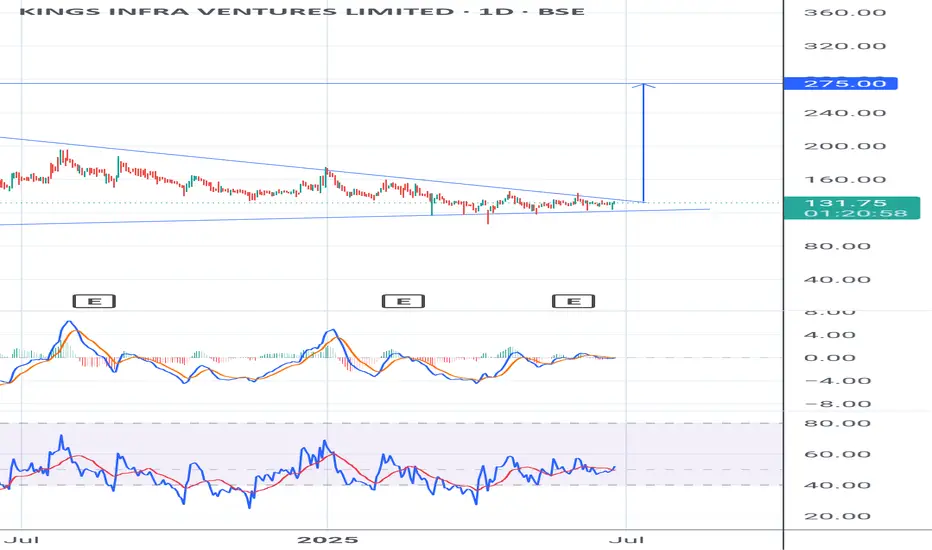Select the 275.00 target price label

pyautogui.click(x=840, y=83)
